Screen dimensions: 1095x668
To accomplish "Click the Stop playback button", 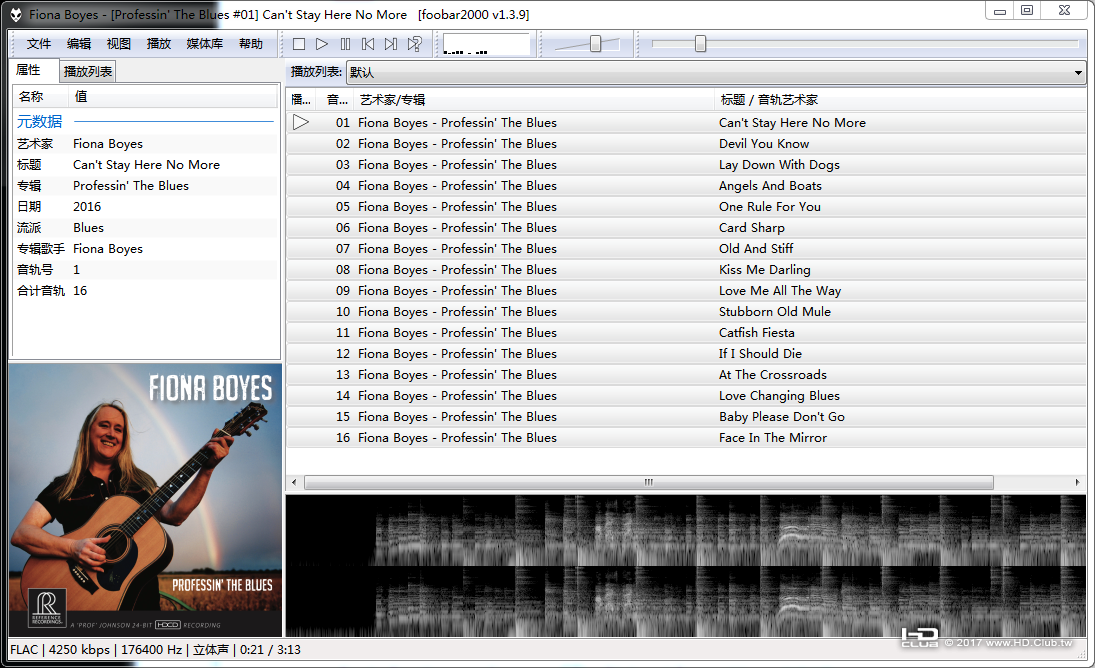I will point(299,44).
